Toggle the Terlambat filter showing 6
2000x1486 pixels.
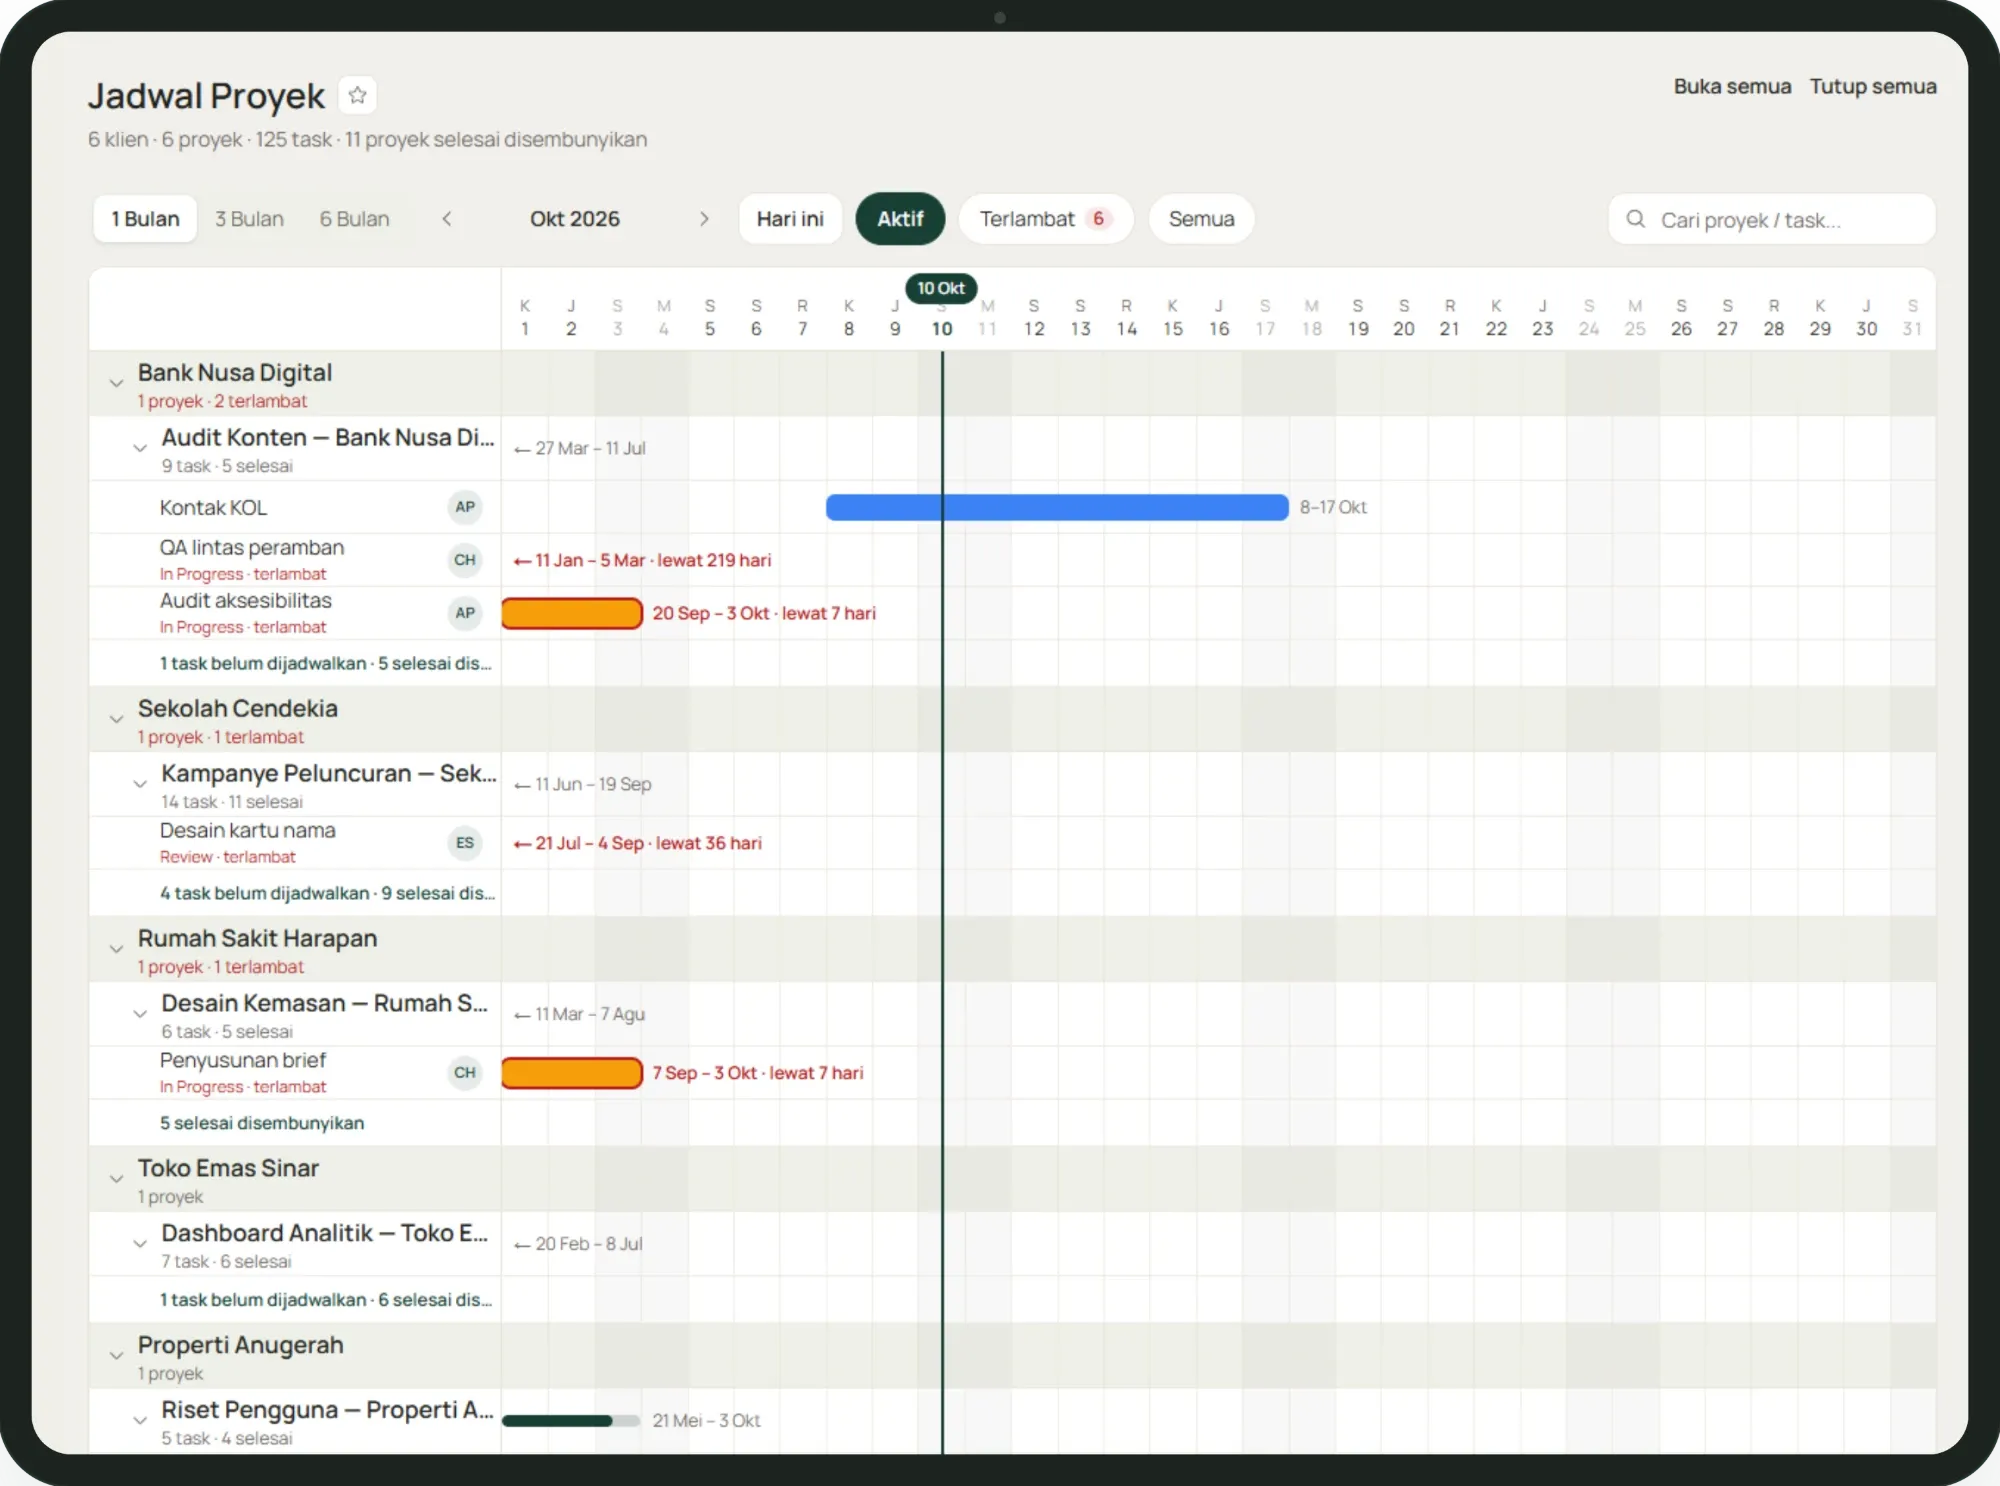point(1045,219)
